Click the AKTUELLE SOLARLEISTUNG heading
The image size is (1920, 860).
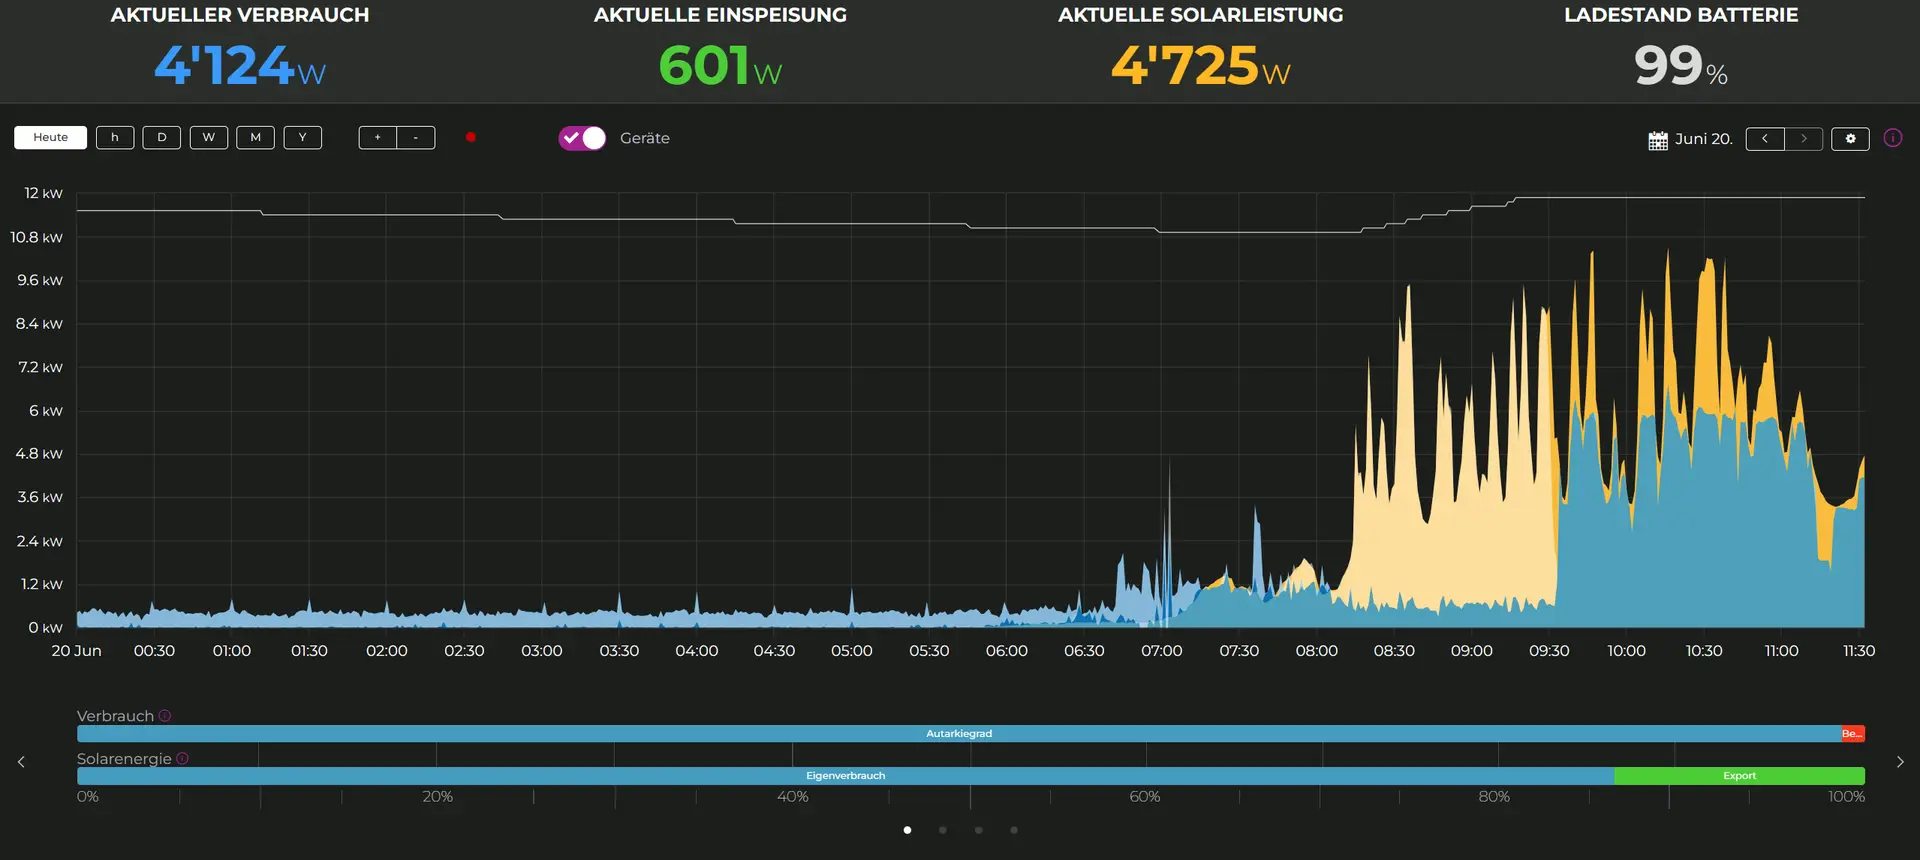click(1201, 15)
